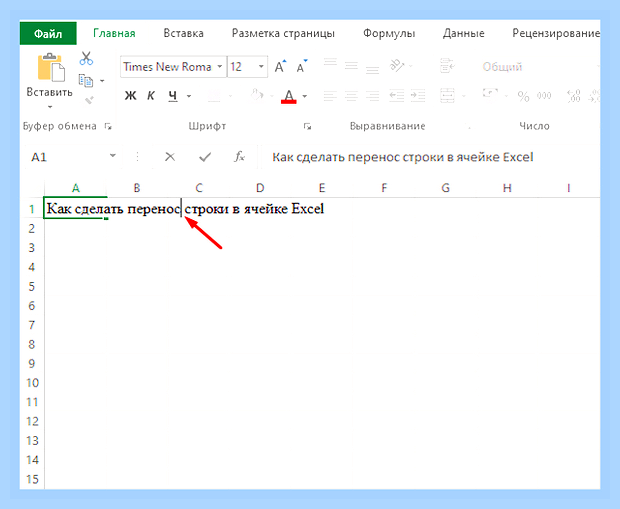The image size is (620, 509).
Task: Open the font size 12 dropdown
Action: click(261, 66)
